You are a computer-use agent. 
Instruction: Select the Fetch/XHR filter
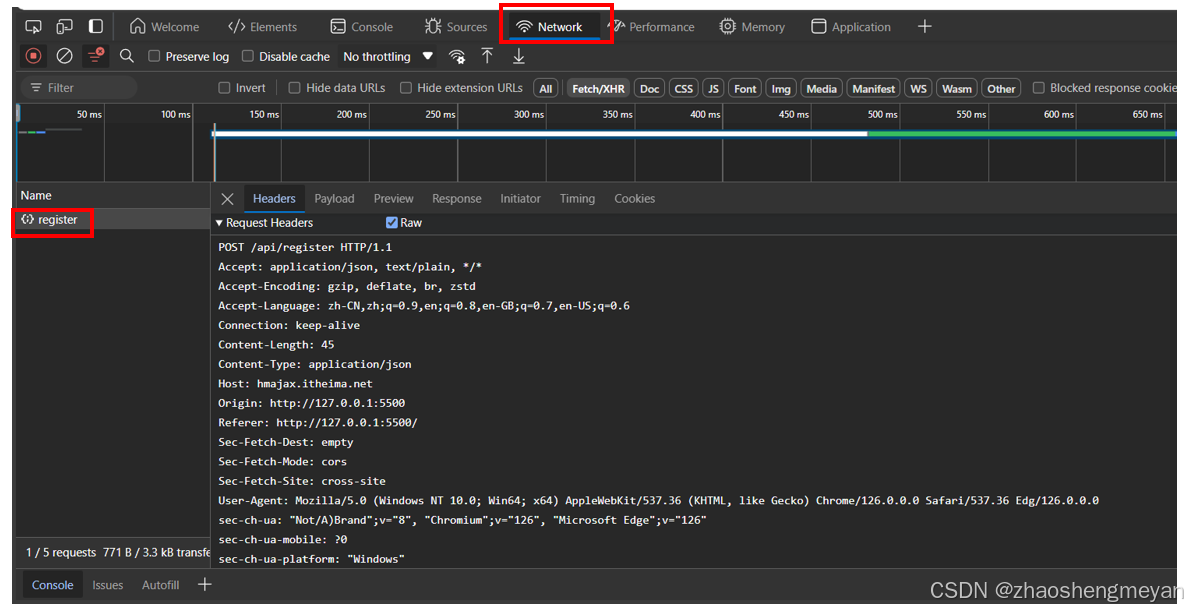pyautogui.click(x=598, y=89)
